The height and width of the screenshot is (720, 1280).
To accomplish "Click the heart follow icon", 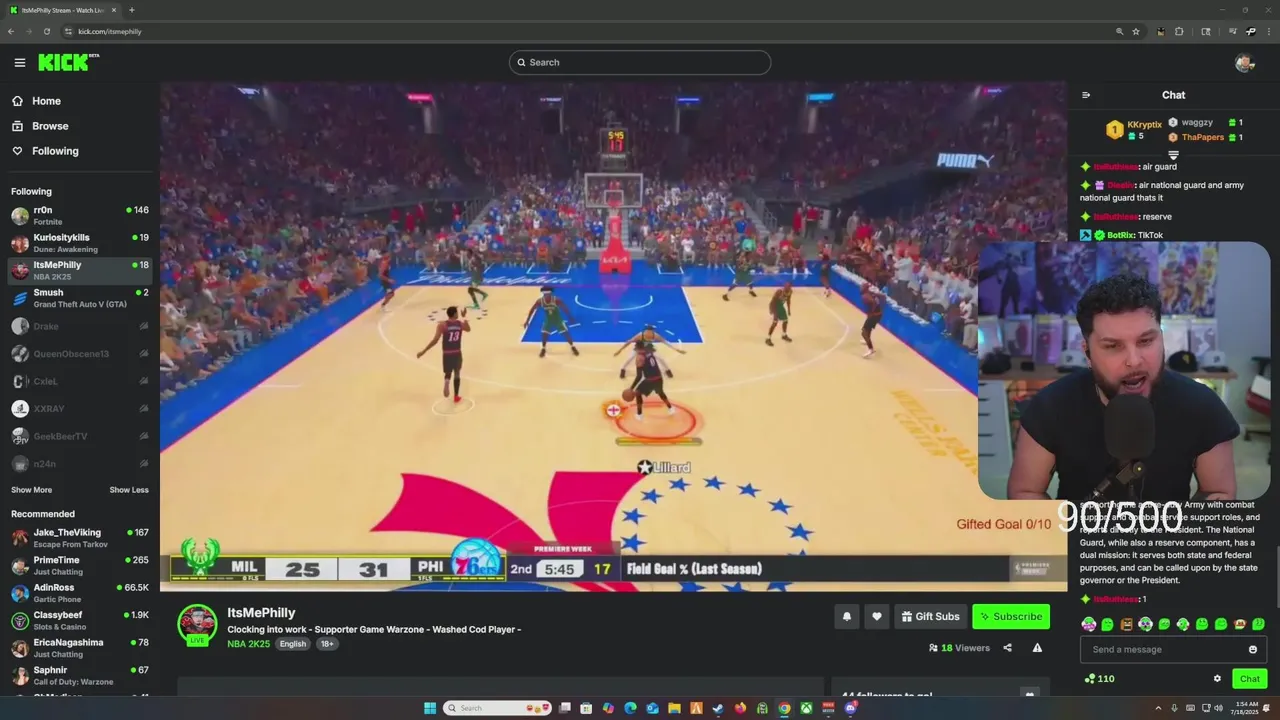I will 877,616.
